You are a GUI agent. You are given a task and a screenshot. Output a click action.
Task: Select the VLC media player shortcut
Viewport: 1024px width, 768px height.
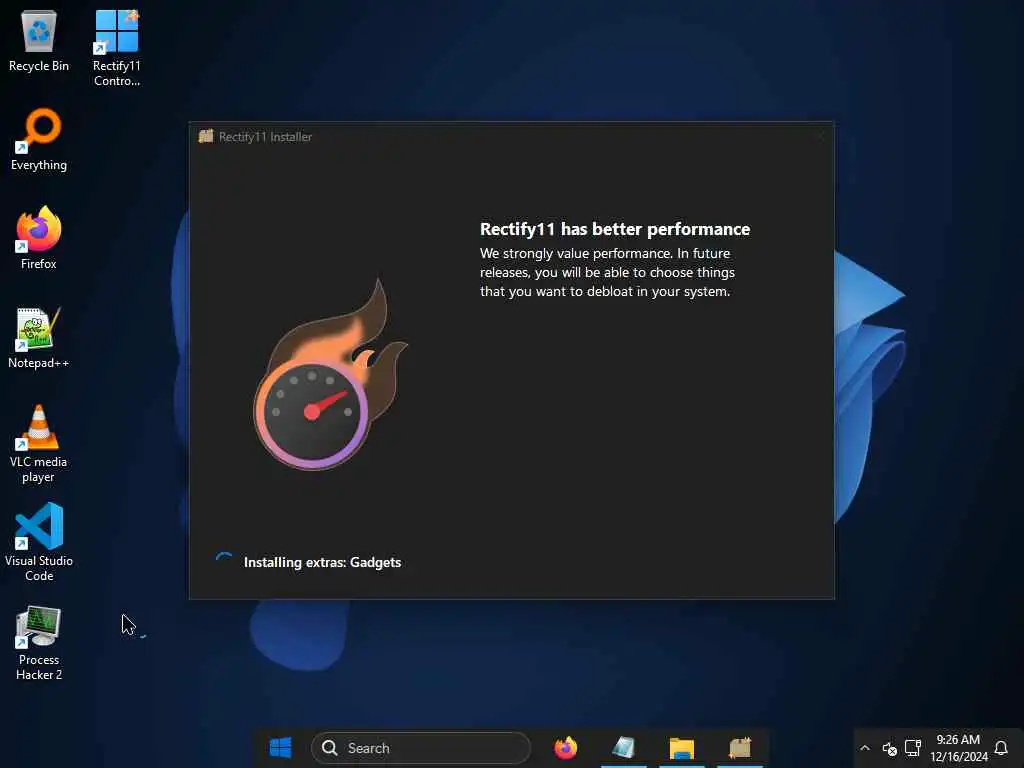(x=39, y=444)
